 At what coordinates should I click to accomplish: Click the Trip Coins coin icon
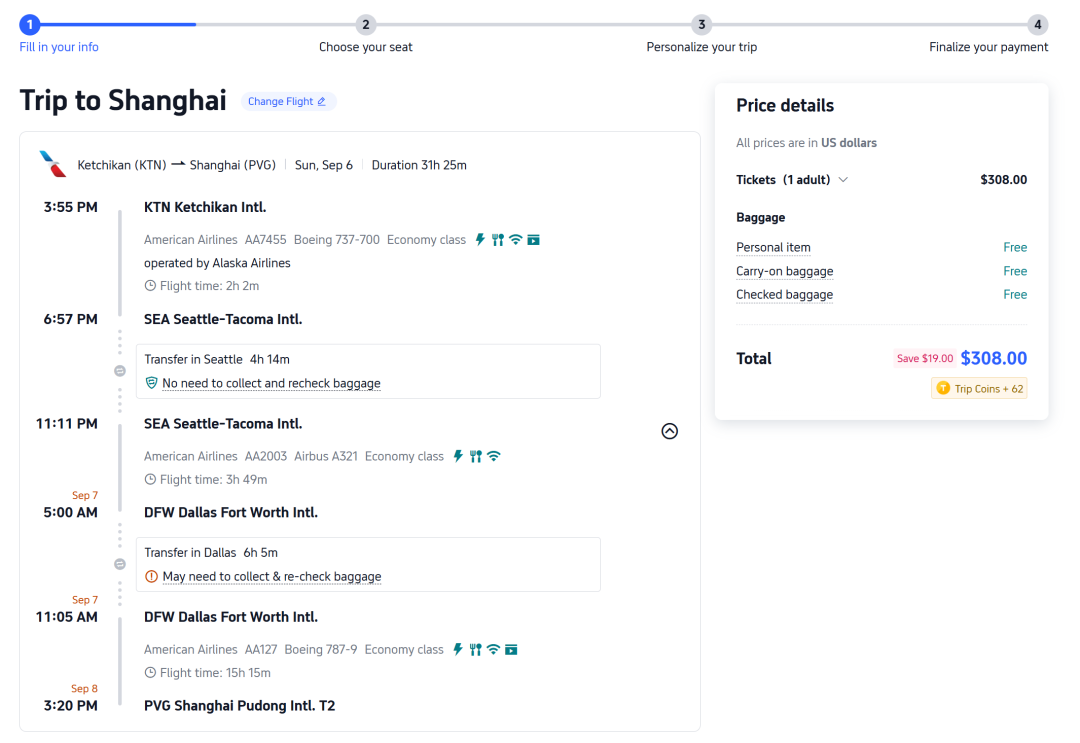coord(943,388)
